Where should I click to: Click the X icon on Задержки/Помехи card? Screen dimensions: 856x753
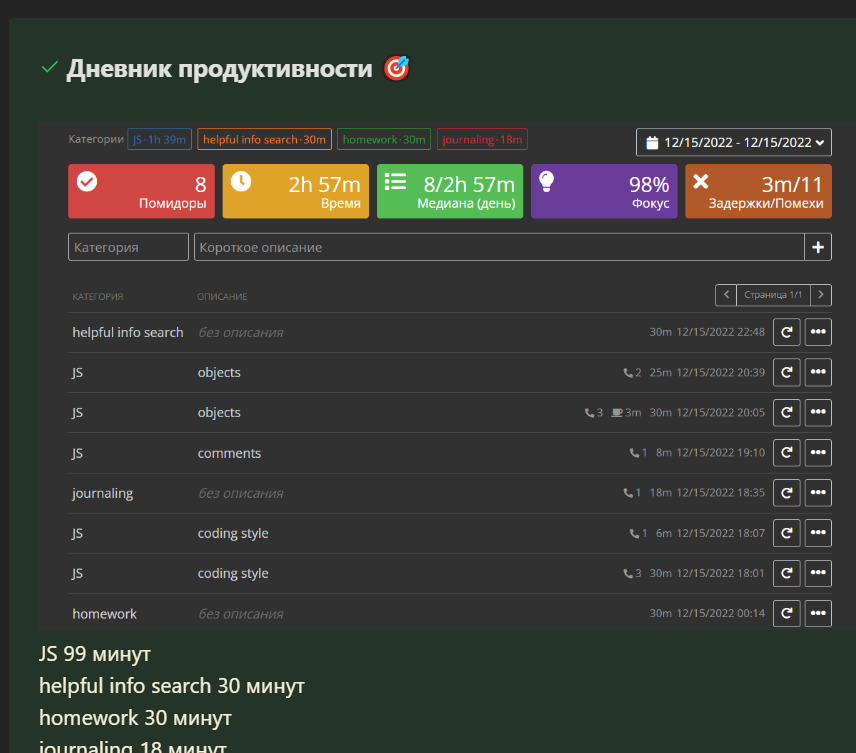point(700,181)
